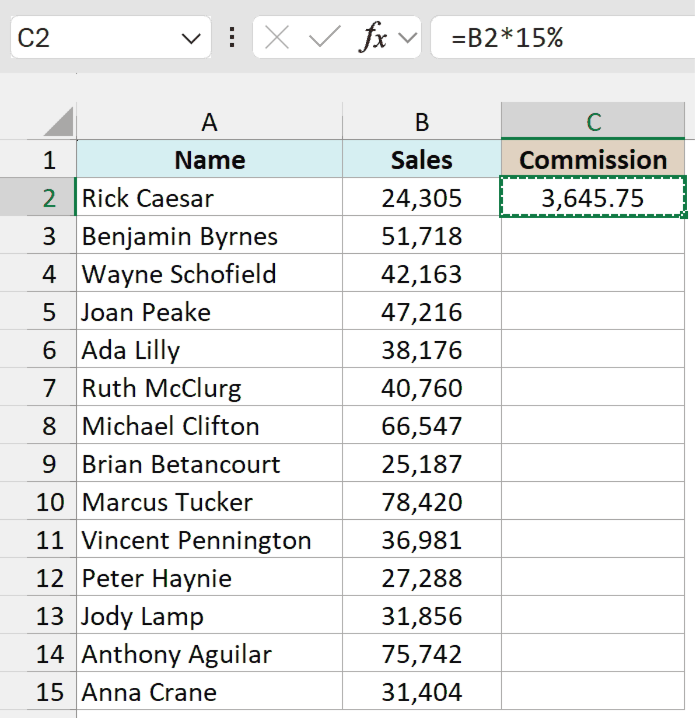Click the Enter checkmark formula button
Image resolution: width=695 pixels, height=718 pixels.
[324, 37]
